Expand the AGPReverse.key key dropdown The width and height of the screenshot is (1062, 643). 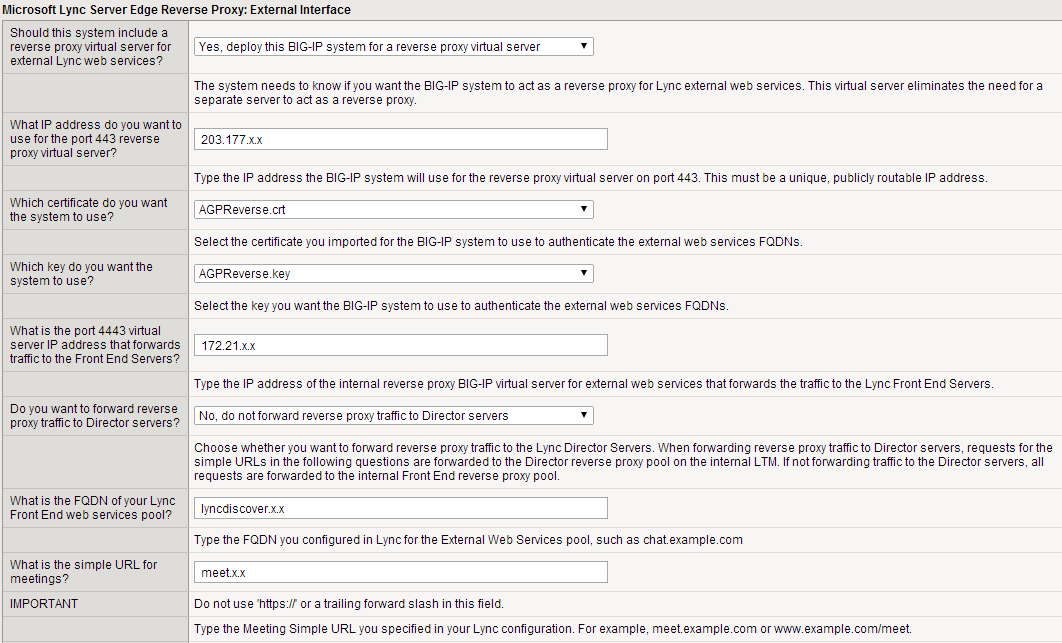393,274
